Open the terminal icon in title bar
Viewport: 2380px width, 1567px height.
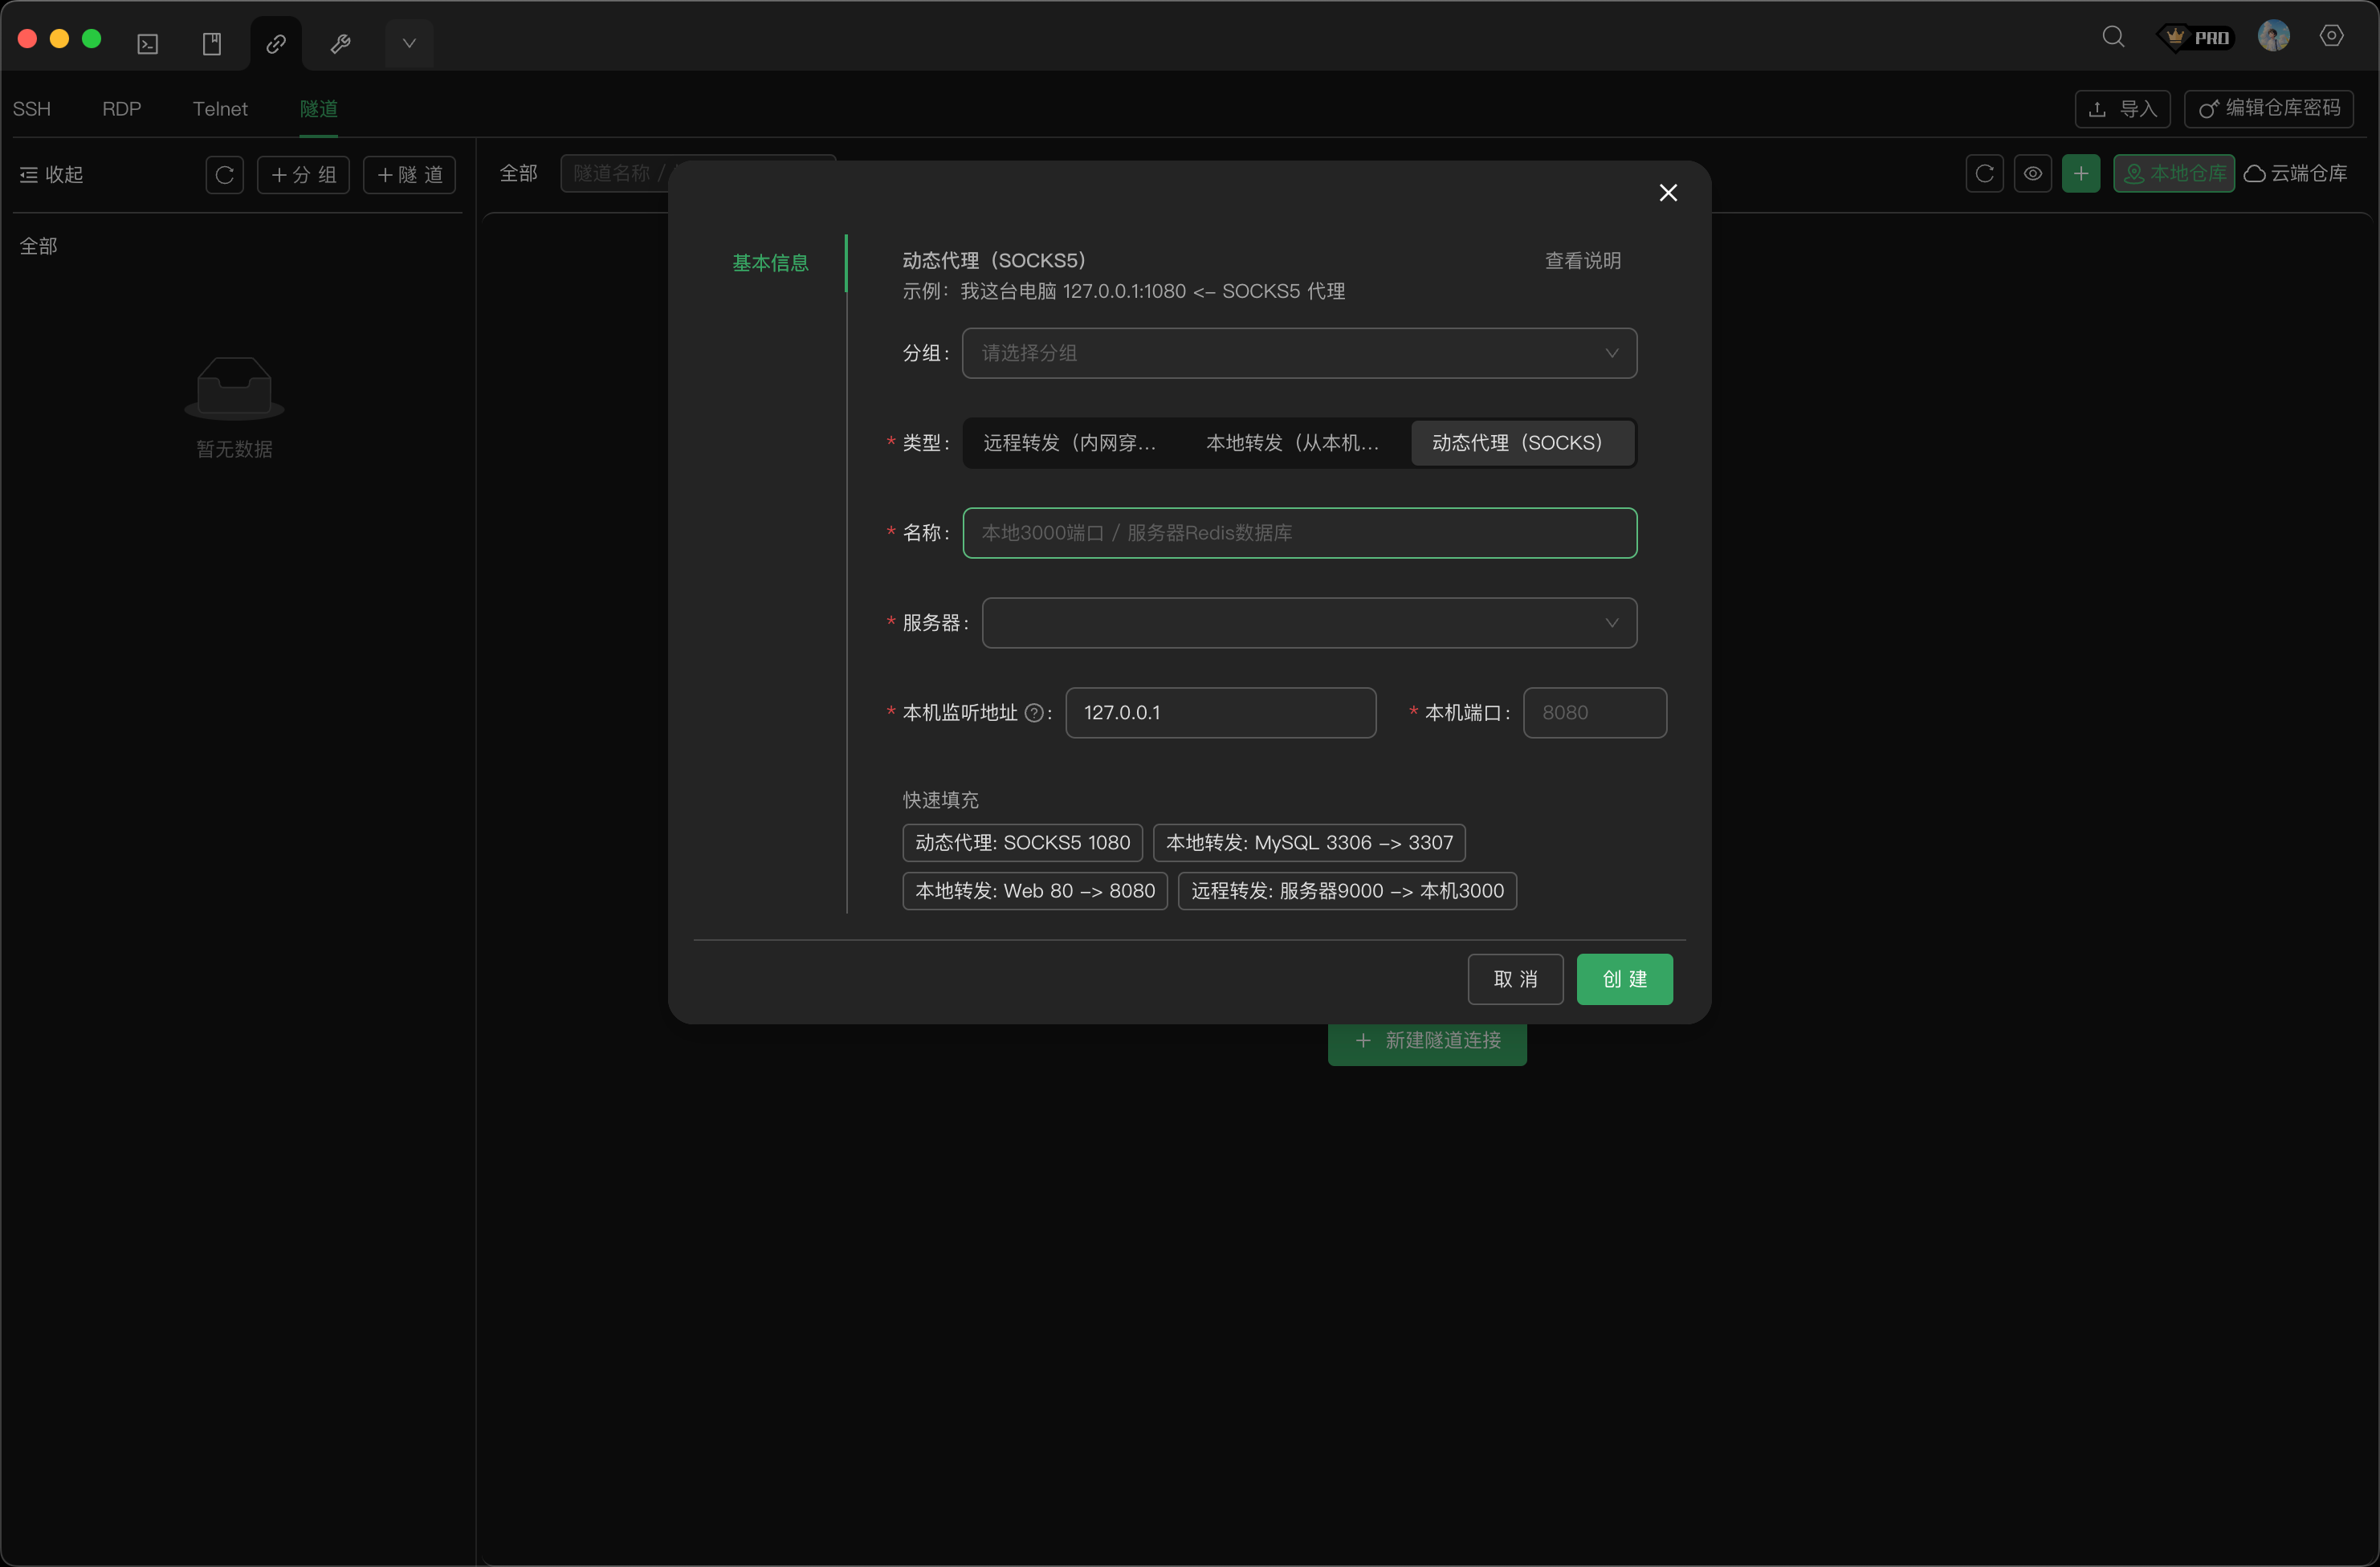click(x=148, y=44)
